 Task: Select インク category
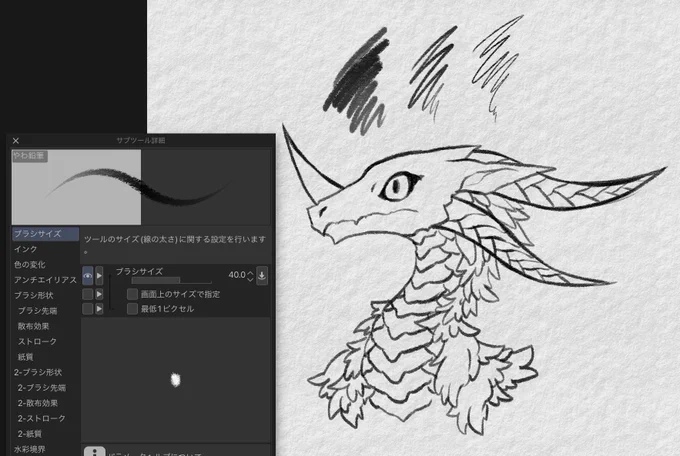45,249
